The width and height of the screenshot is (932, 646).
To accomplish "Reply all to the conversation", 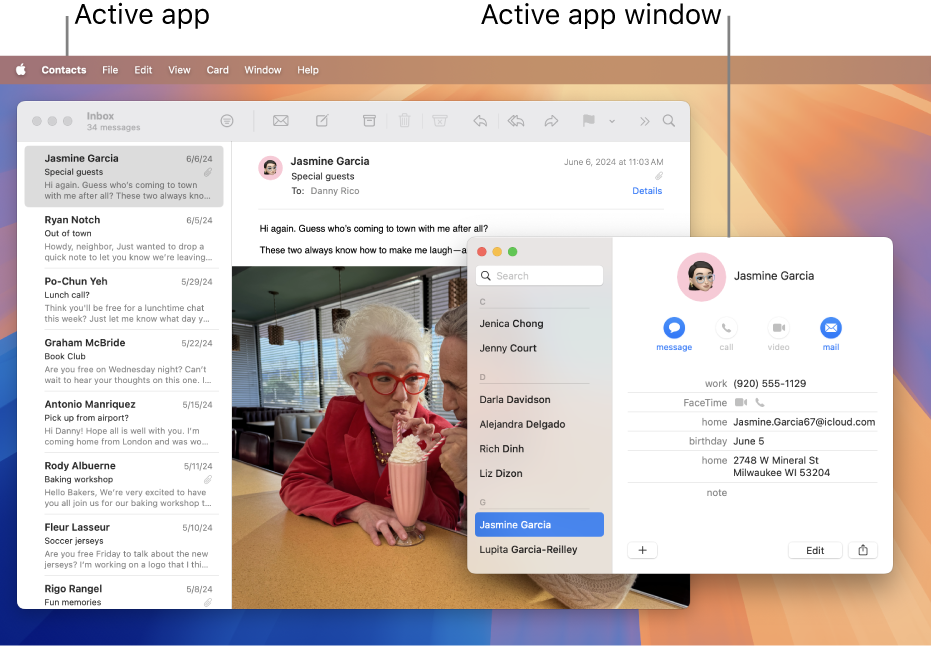I will pos(516,120).
